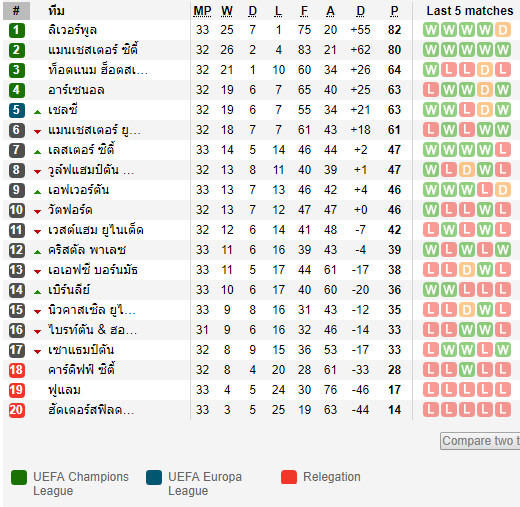Sort table by MP column header
520x507 pixels.
pos(202,11)
